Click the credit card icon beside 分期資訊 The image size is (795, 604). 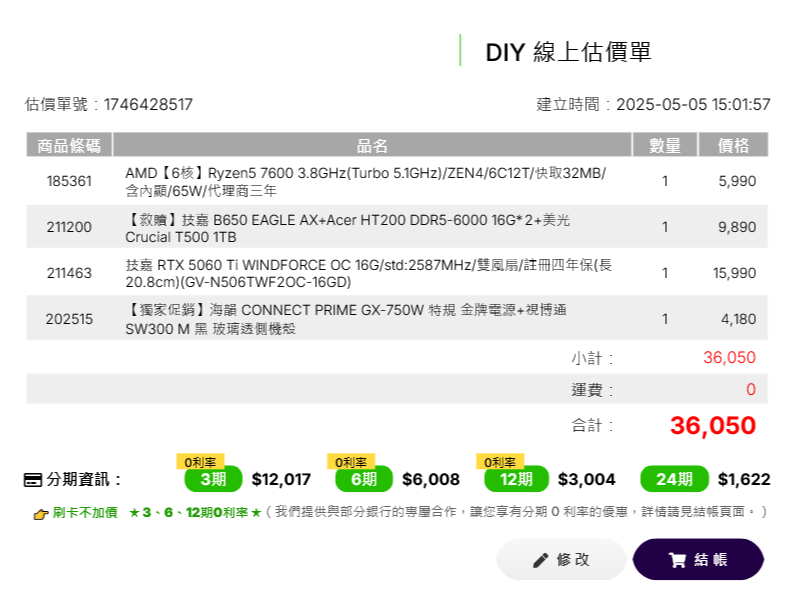click(x=33, y=480)
